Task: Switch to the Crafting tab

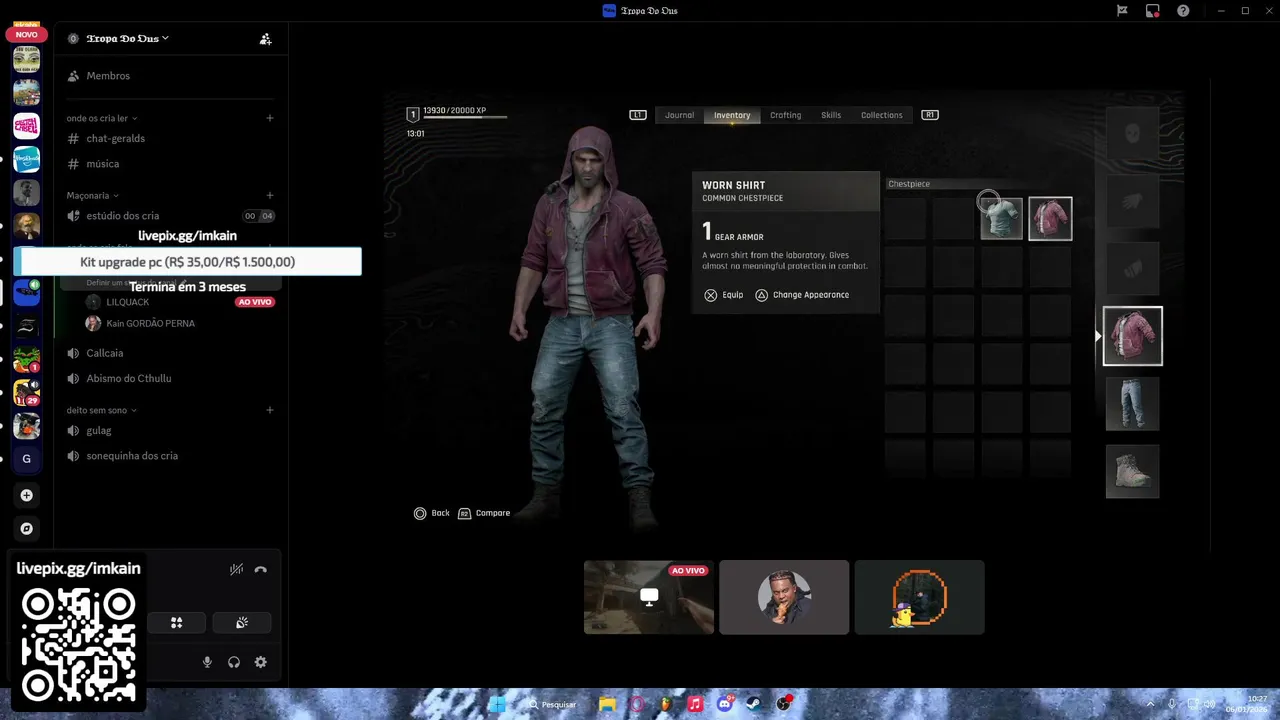Action: [x=785, y=115]
